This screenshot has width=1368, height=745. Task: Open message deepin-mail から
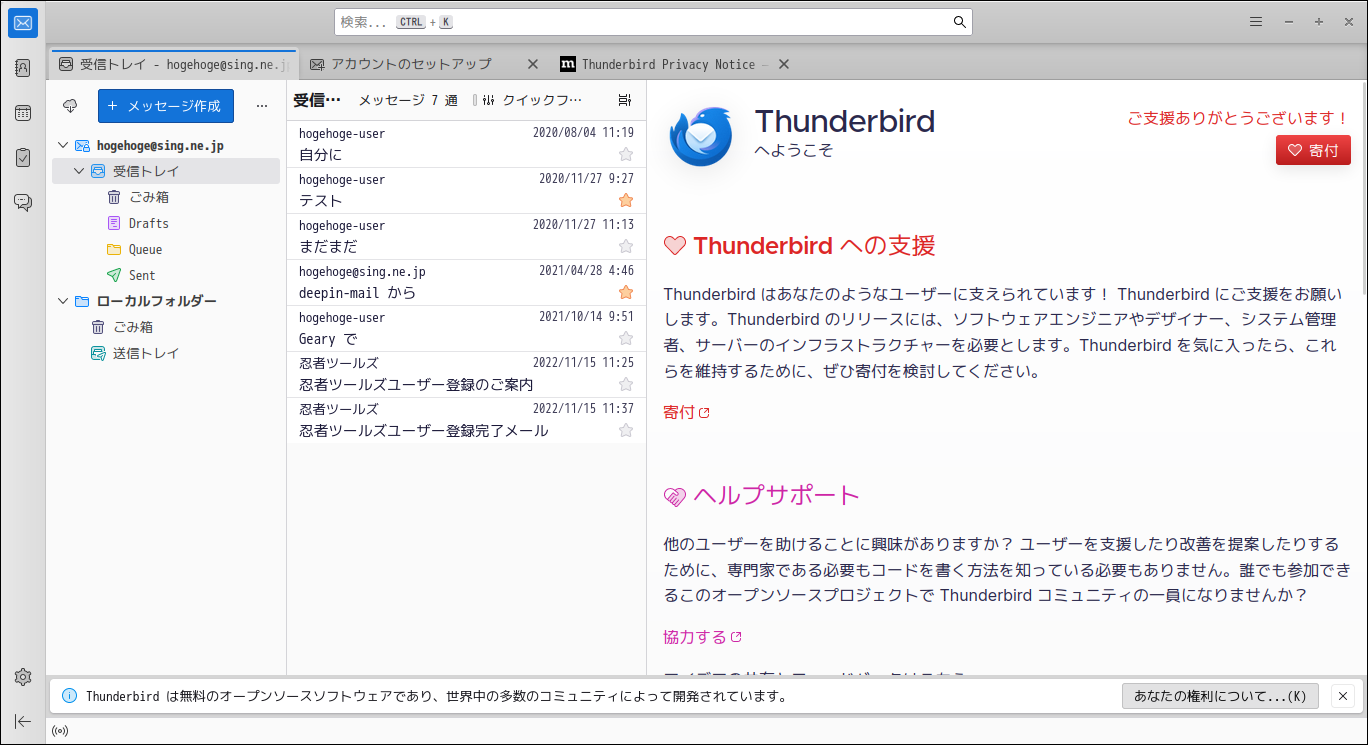pos(466,283)
